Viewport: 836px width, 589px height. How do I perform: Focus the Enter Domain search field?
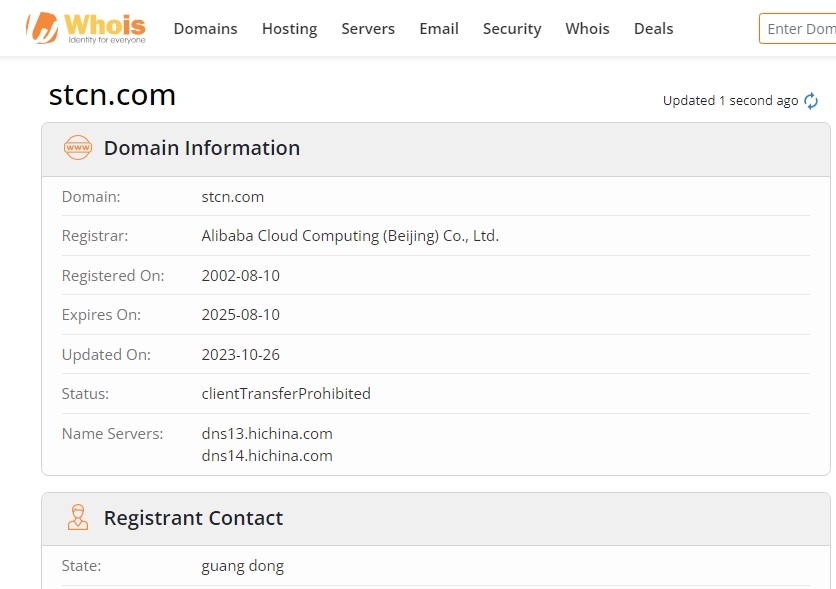click(x=798, y=29)
